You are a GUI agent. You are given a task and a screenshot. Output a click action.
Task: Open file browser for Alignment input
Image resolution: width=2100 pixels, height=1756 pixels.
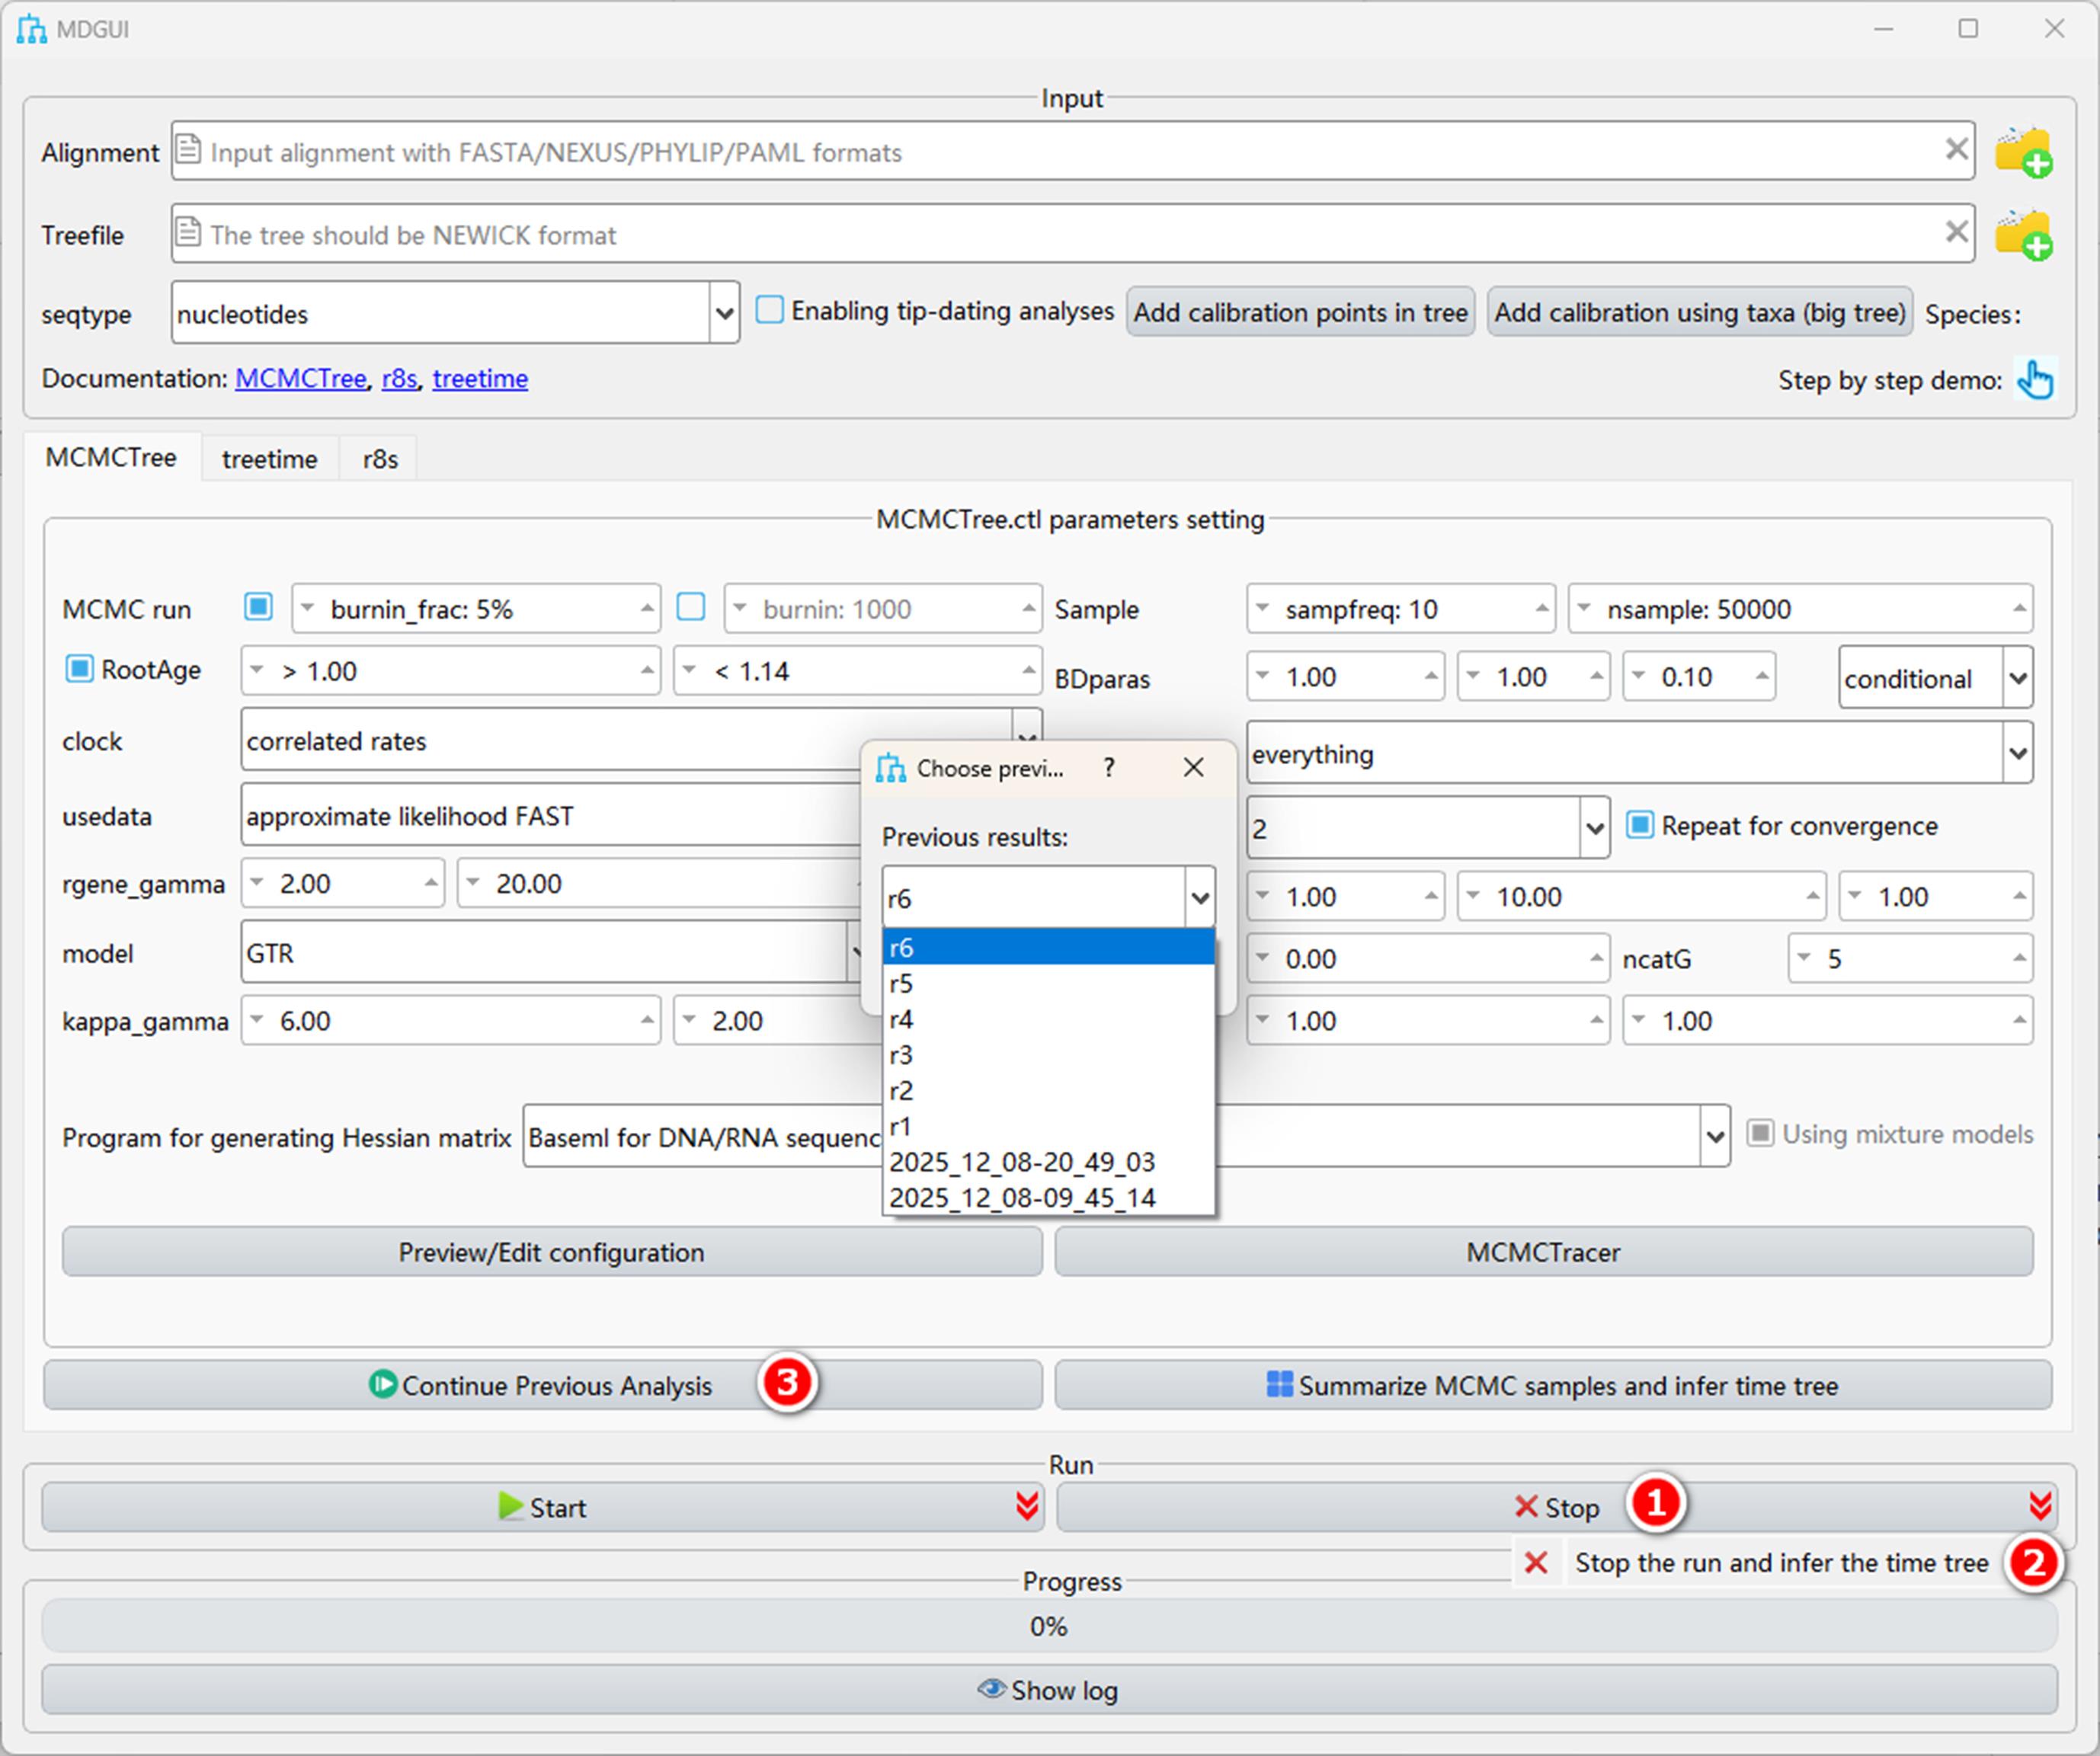tap(2022, 152)
